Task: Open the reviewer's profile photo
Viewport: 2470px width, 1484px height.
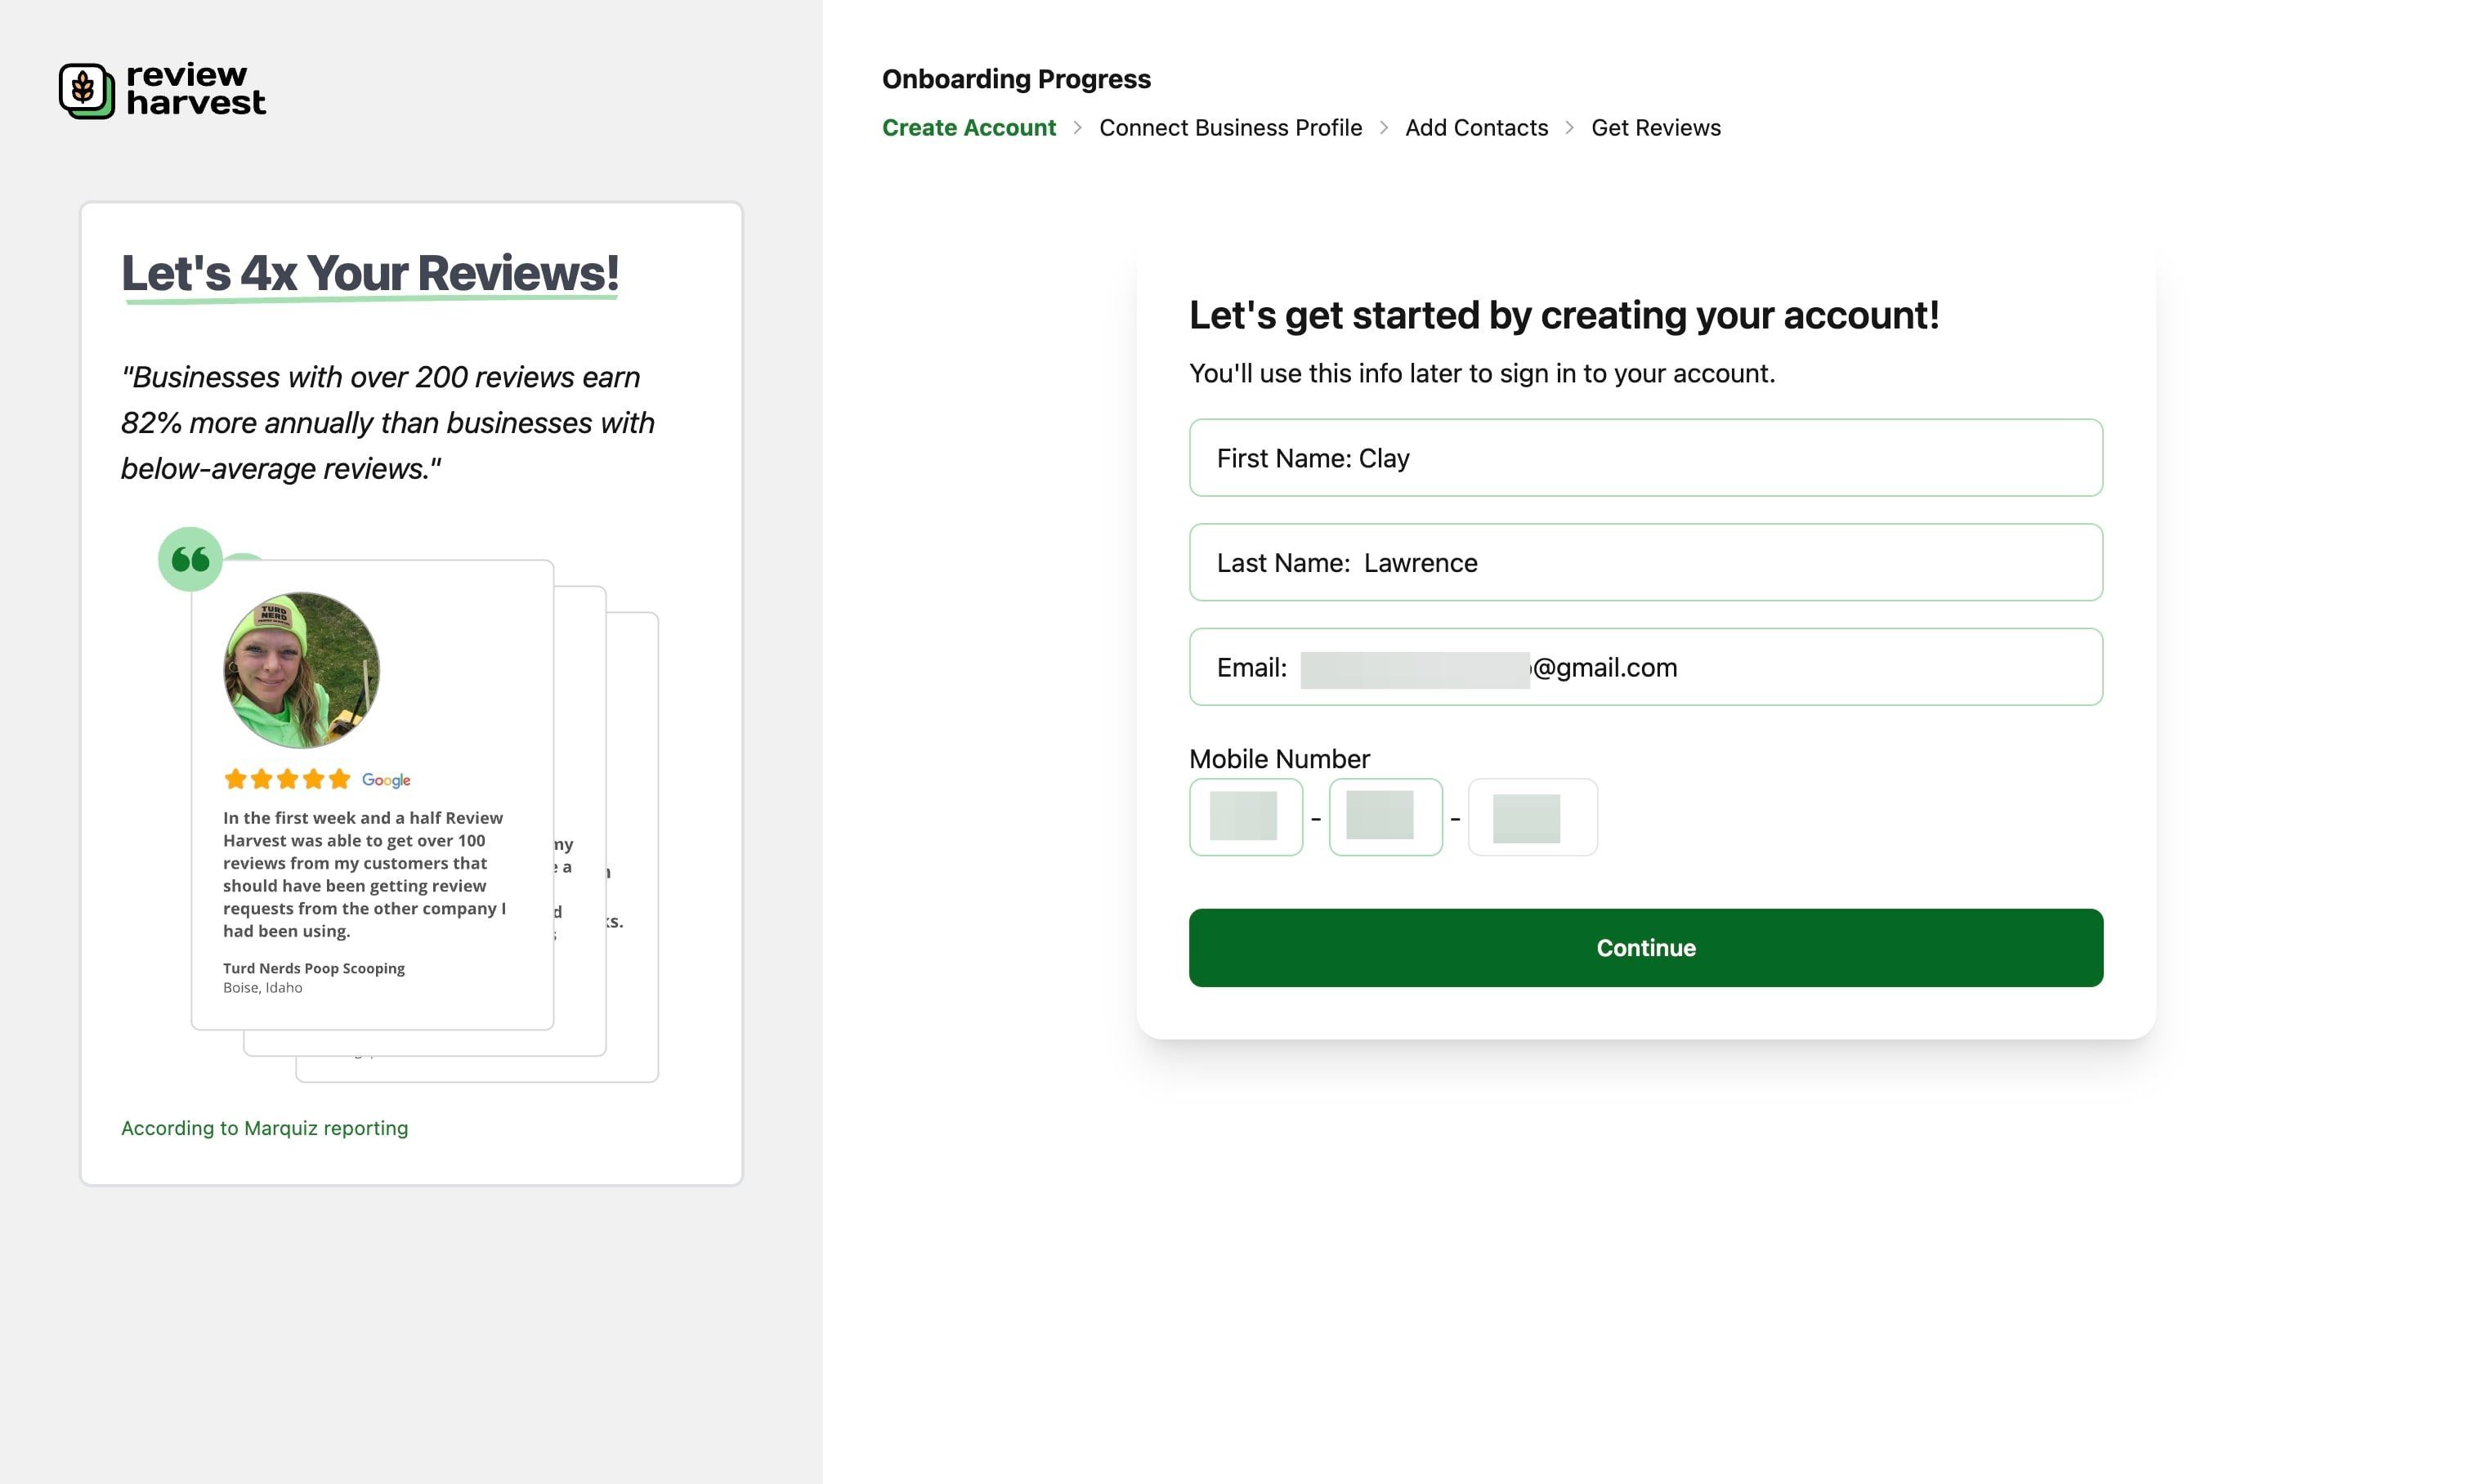Action: 301,670
